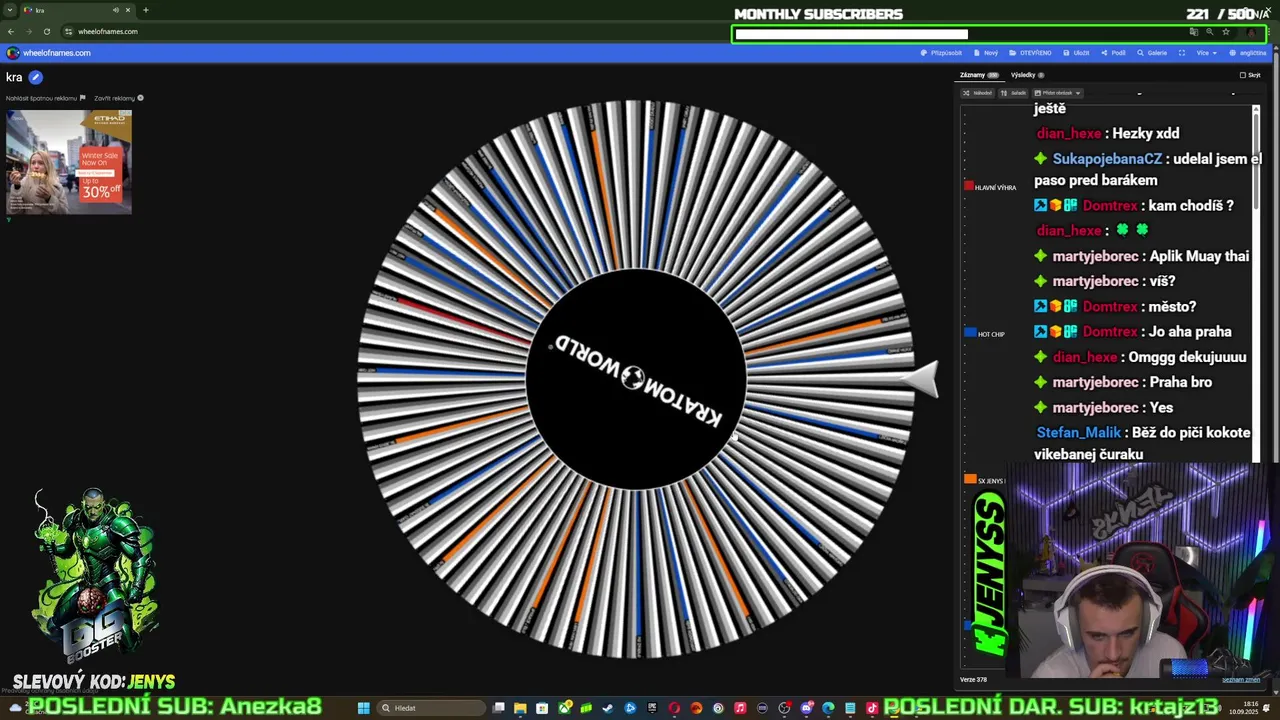
Task: Open Opera browser from taskbar
Action: tap(674, 708)
